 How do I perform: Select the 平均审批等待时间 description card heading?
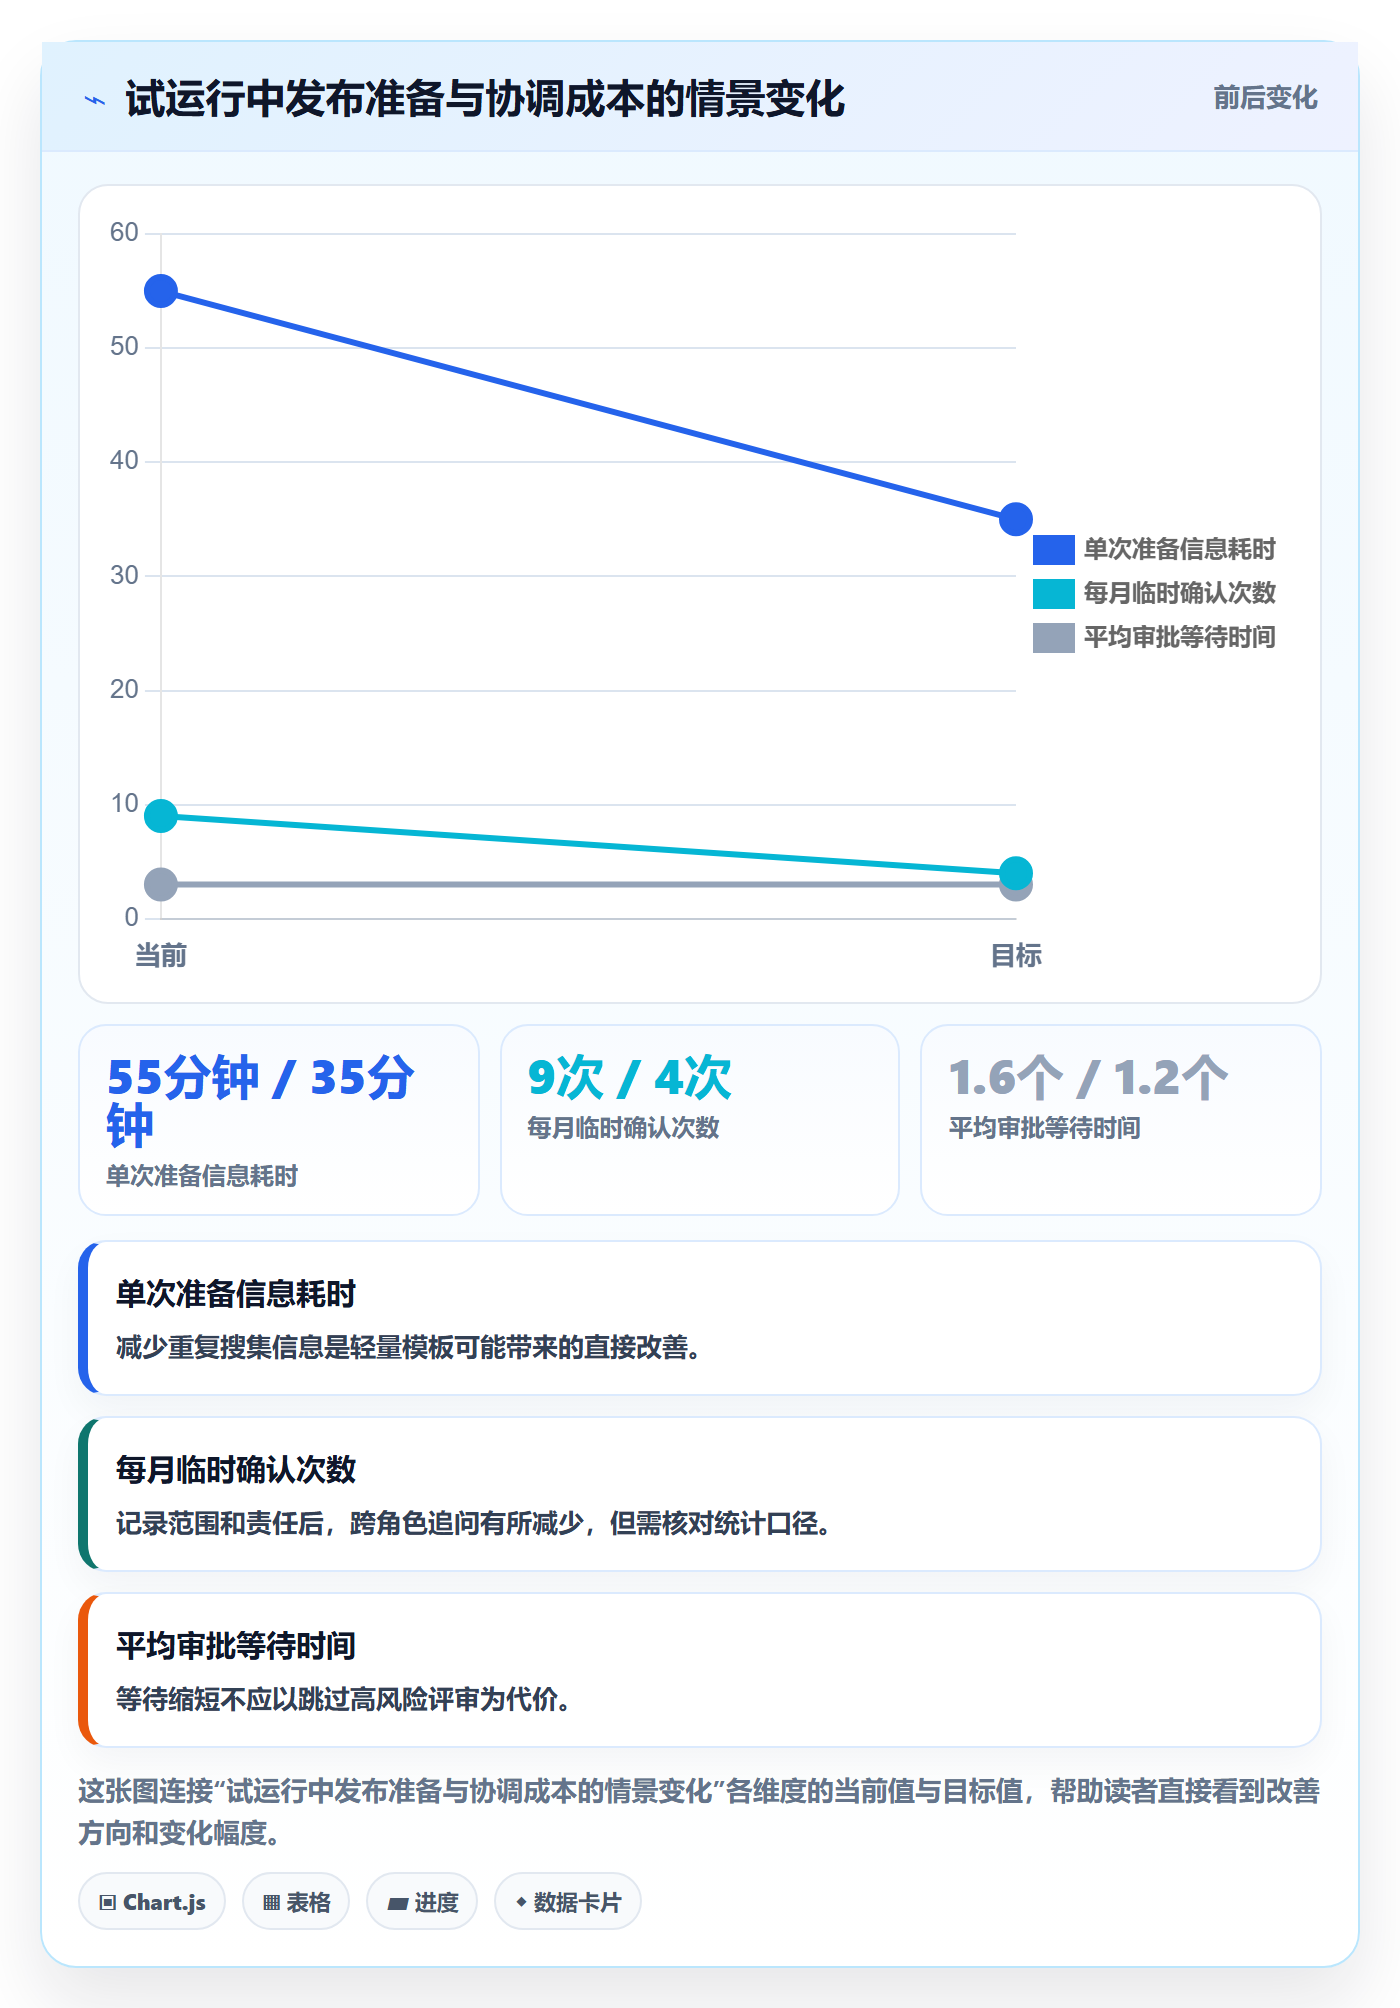pyautogui.click(x=236, y=1646)
